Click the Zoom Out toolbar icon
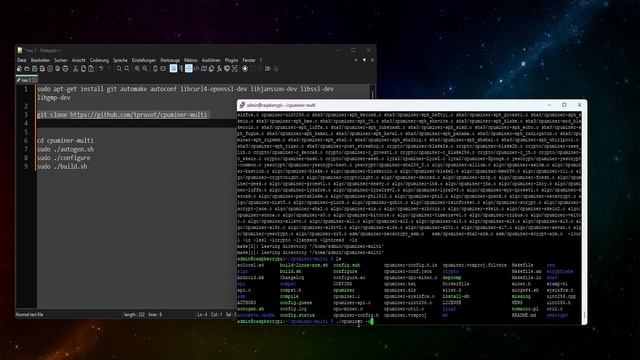Screen dimensions: 640x360 click(145, 69)
